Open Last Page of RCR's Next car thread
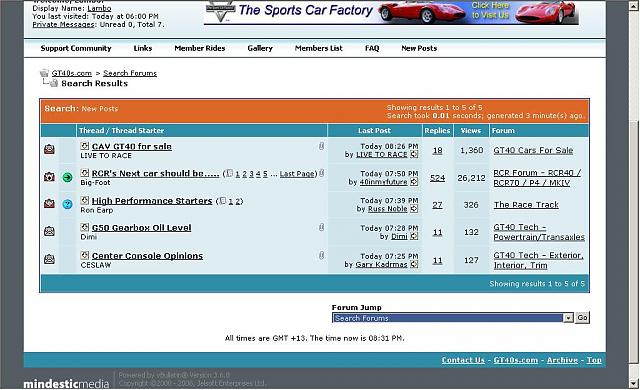Viewport: 640px width, 390px height. tap(297, 173)
